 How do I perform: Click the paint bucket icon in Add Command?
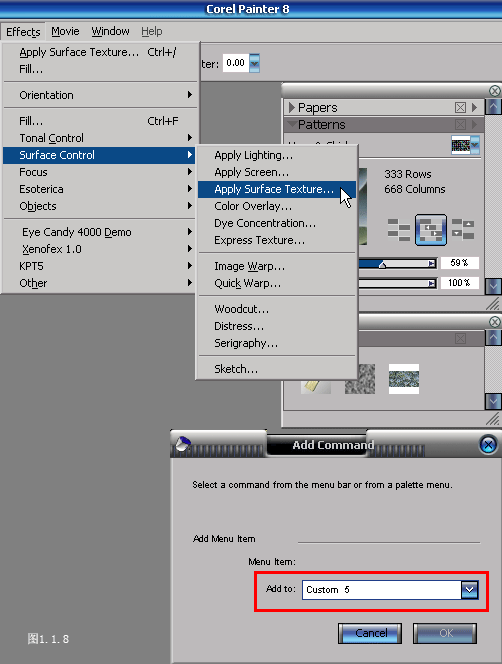(183, 444)
